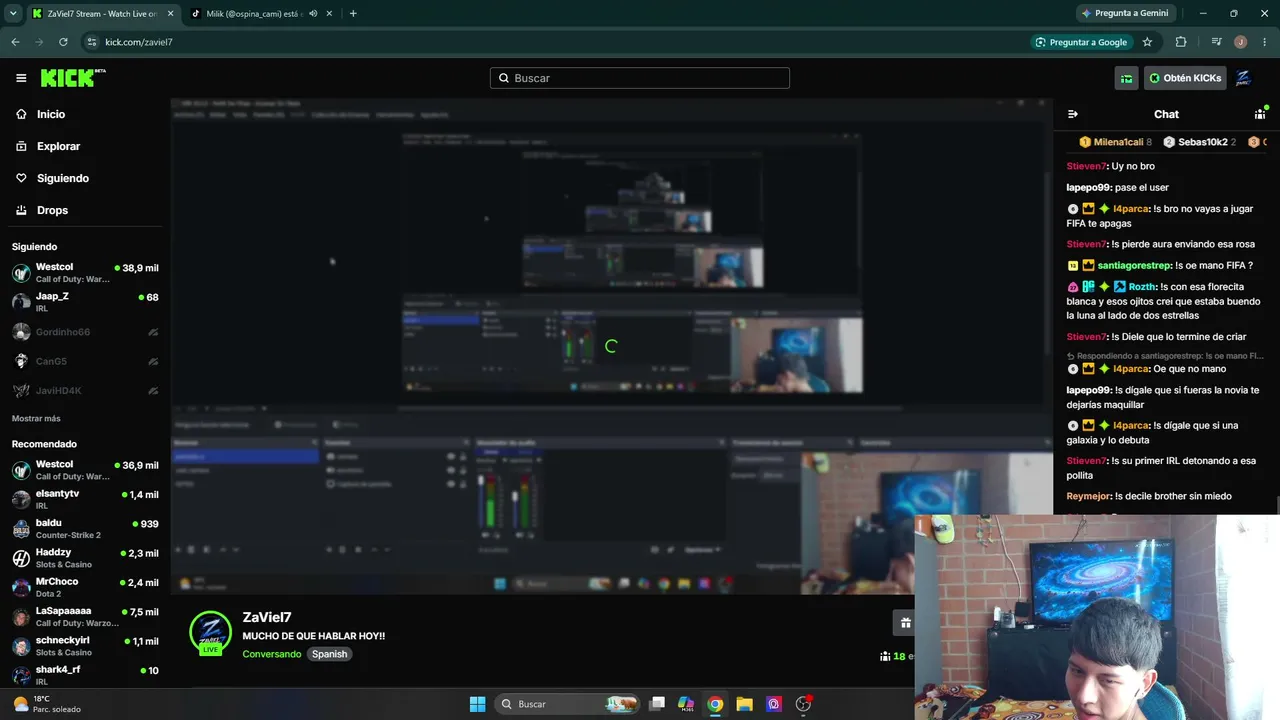Open Task View on the taskbar
Image resolution: width=1280 pixels, height=720 pixels.
(x=657, y=704)
